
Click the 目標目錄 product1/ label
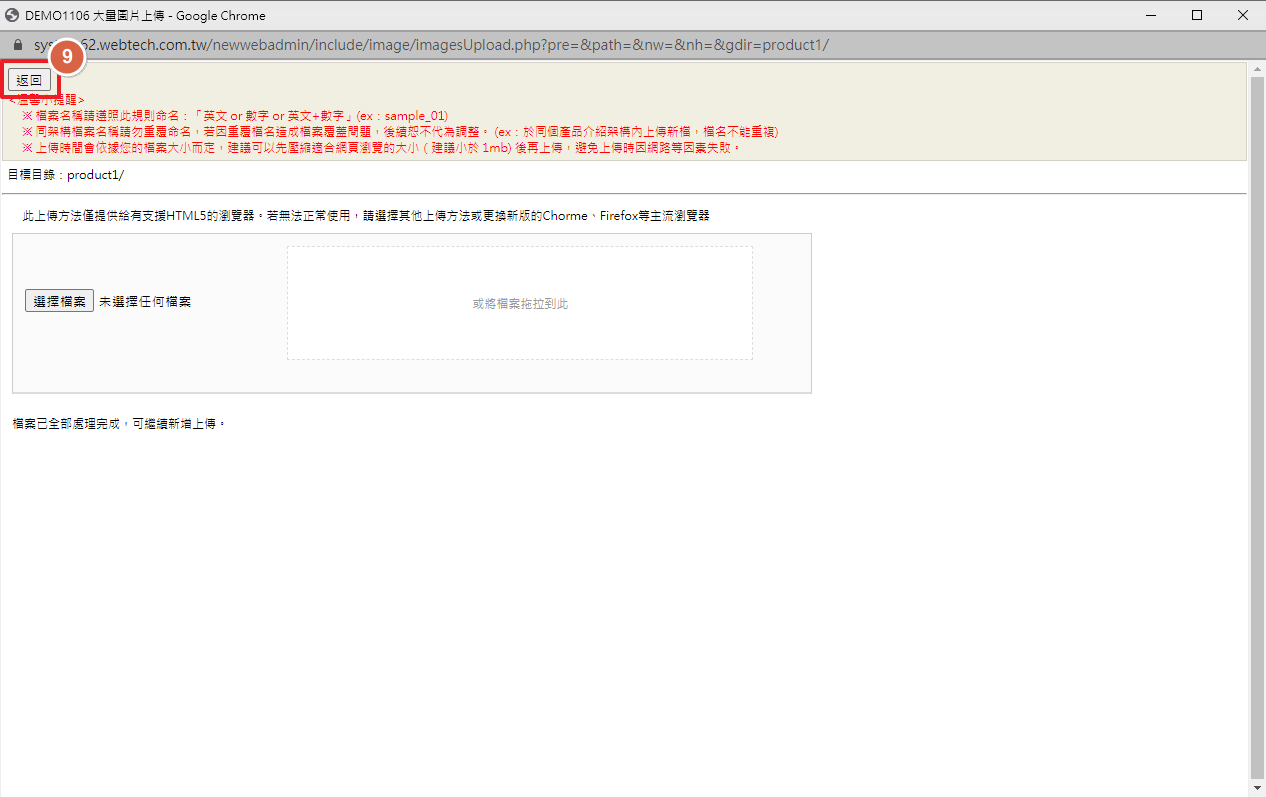point(66,175)
